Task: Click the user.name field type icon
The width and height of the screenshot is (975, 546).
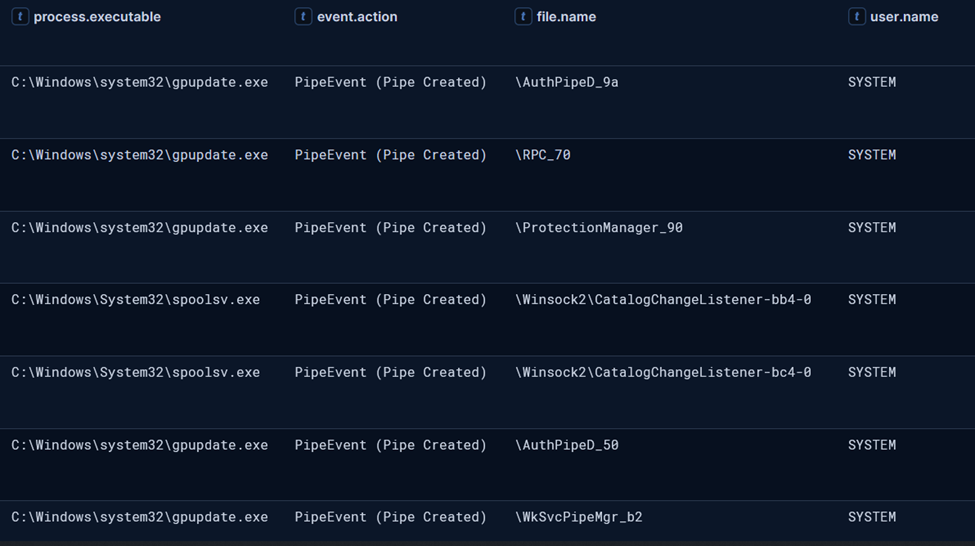Action: tap(856, 17)
